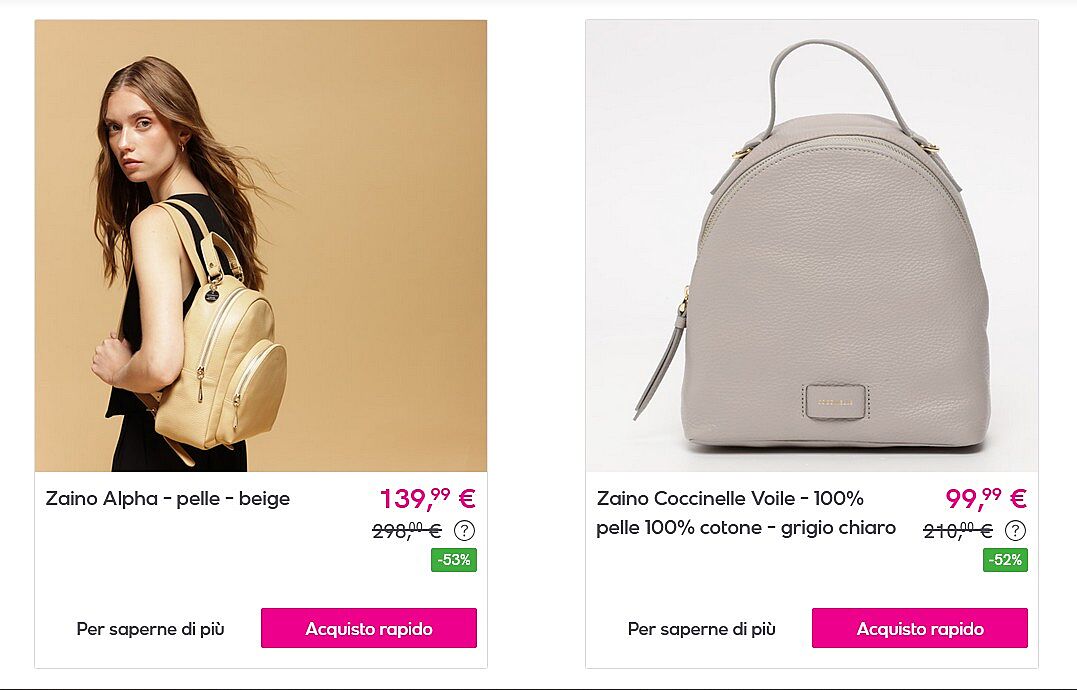Click the 99,99 € sale price
Image resolution: width=1077 pixels, height=690 pixels.
click(986, 498)
